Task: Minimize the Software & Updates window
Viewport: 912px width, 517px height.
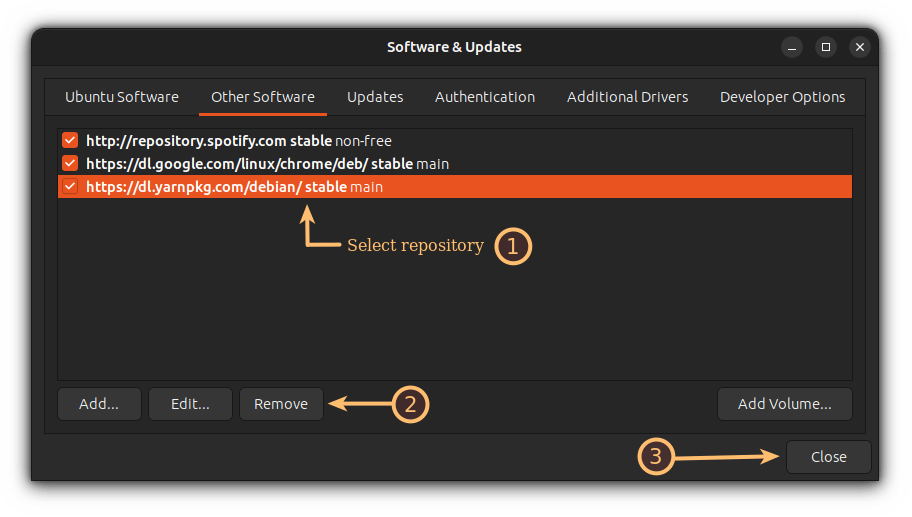Action: (793, 47)
